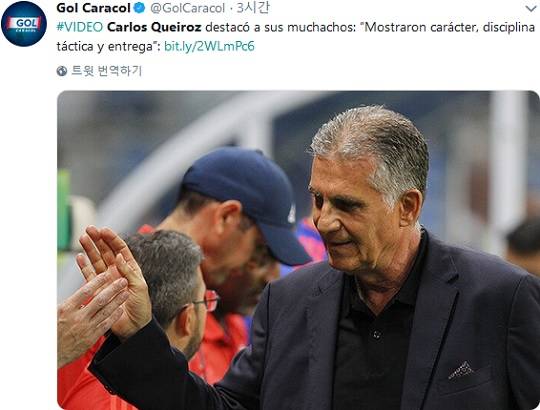Open the tweet options chevron menu
The height and width of the screenshot is (410, 540).
(531, 9)
